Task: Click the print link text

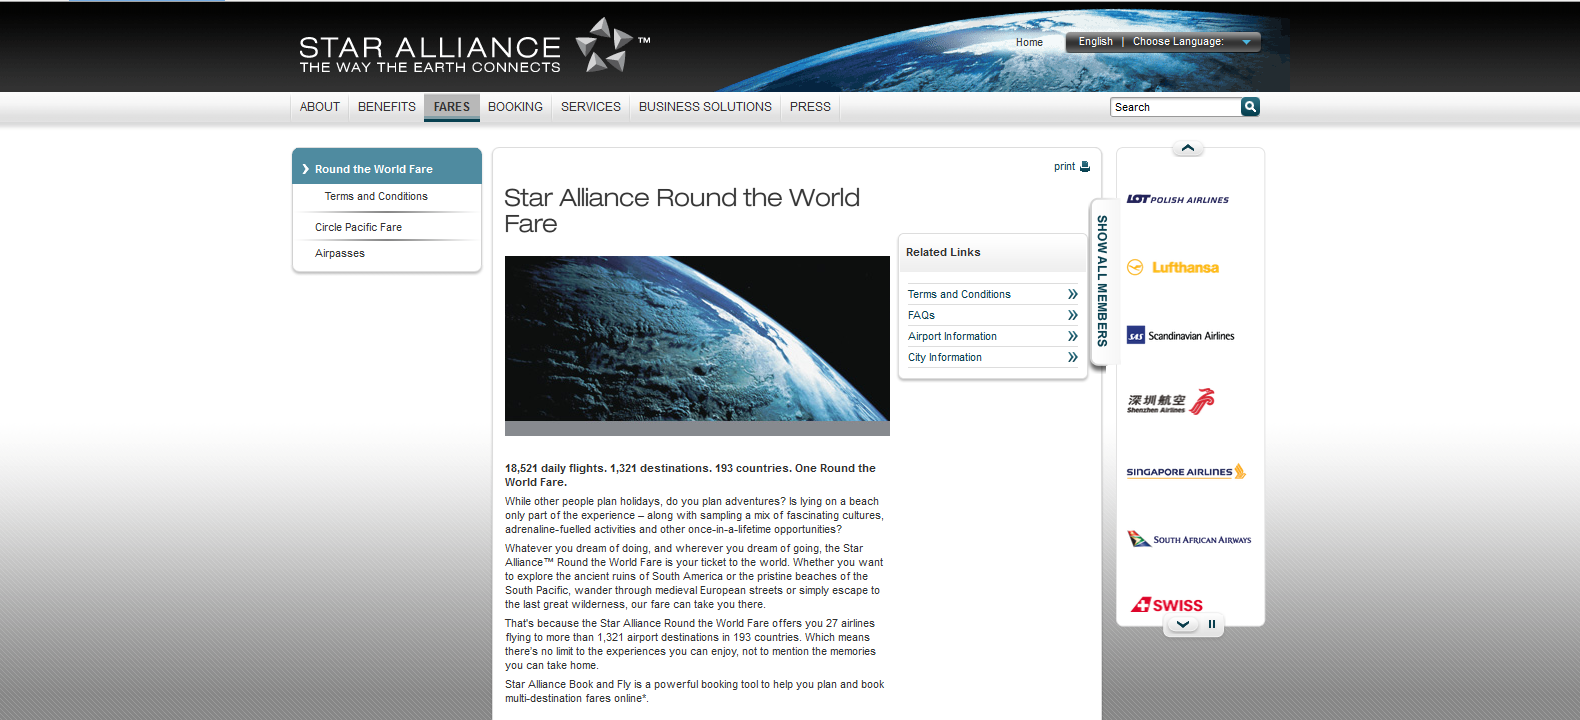Action: (x=1064, y=167)
